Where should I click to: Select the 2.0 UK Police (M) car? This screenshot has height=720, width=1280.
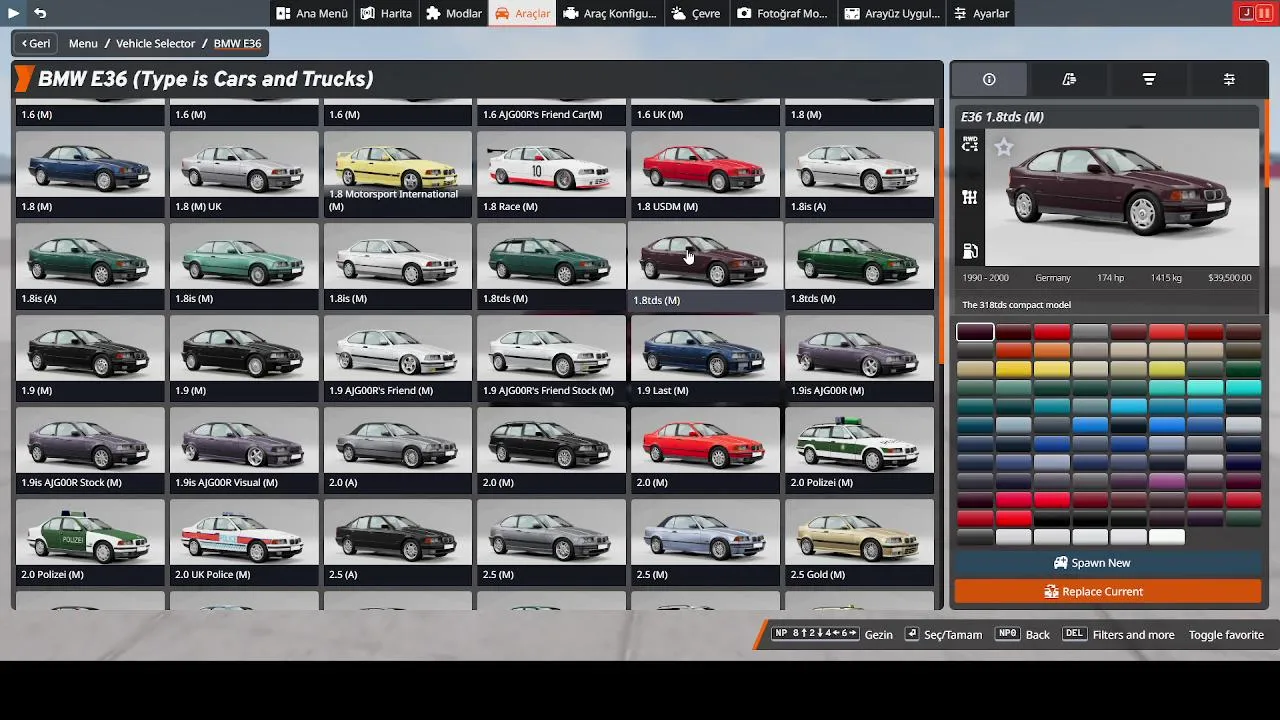(x=244, y=543)
